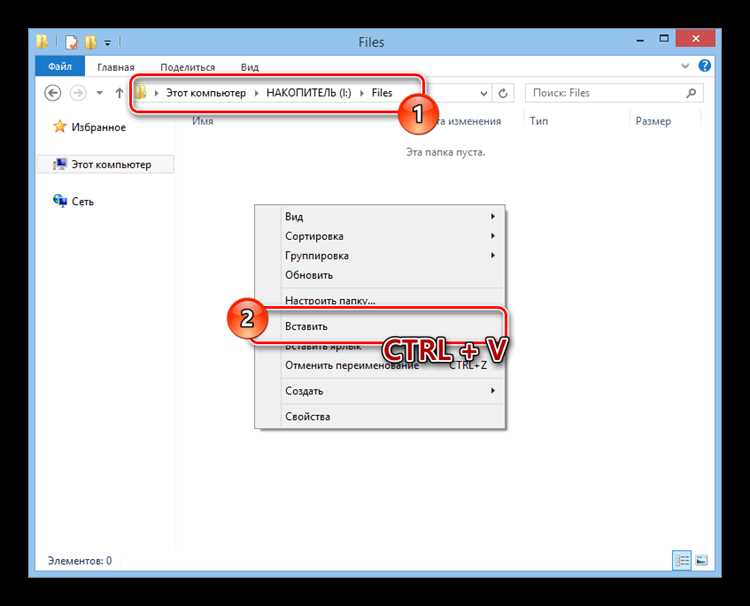Open the Главная ribbon tab

pos(116,67)
